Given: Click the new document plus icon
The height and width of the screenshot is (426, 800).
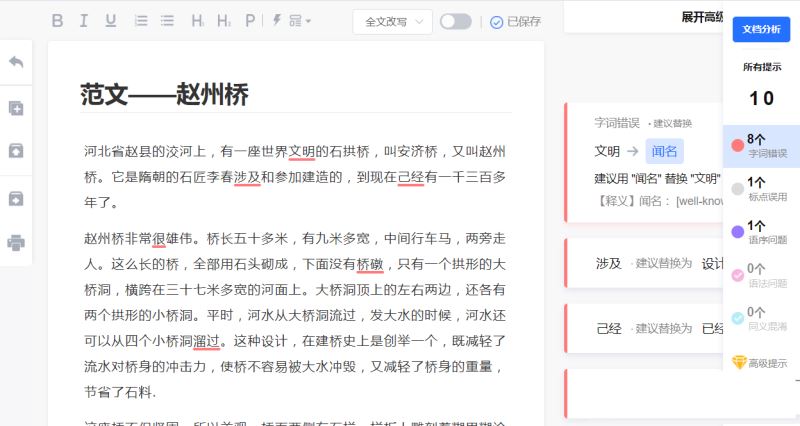Looking at the screenshot, I should (x=16, y=108).
